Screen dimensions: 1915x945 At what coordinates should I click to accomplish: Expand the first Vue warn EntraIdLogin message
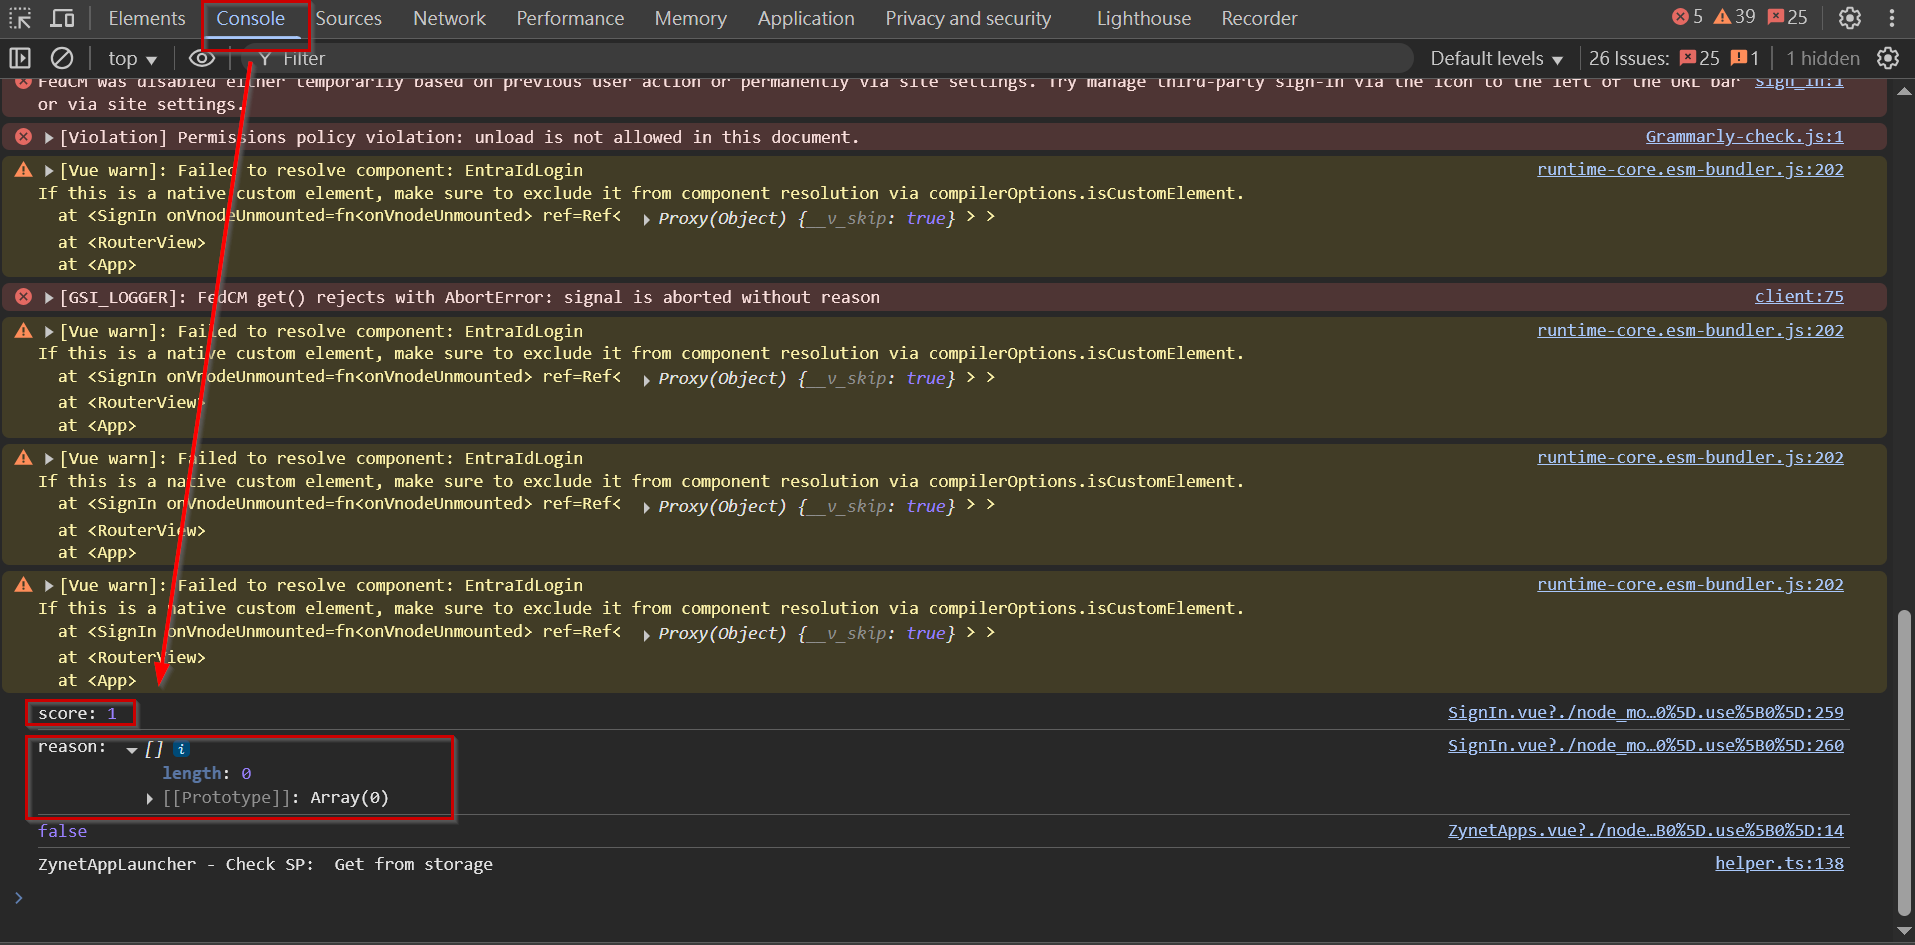pos(48,171)
